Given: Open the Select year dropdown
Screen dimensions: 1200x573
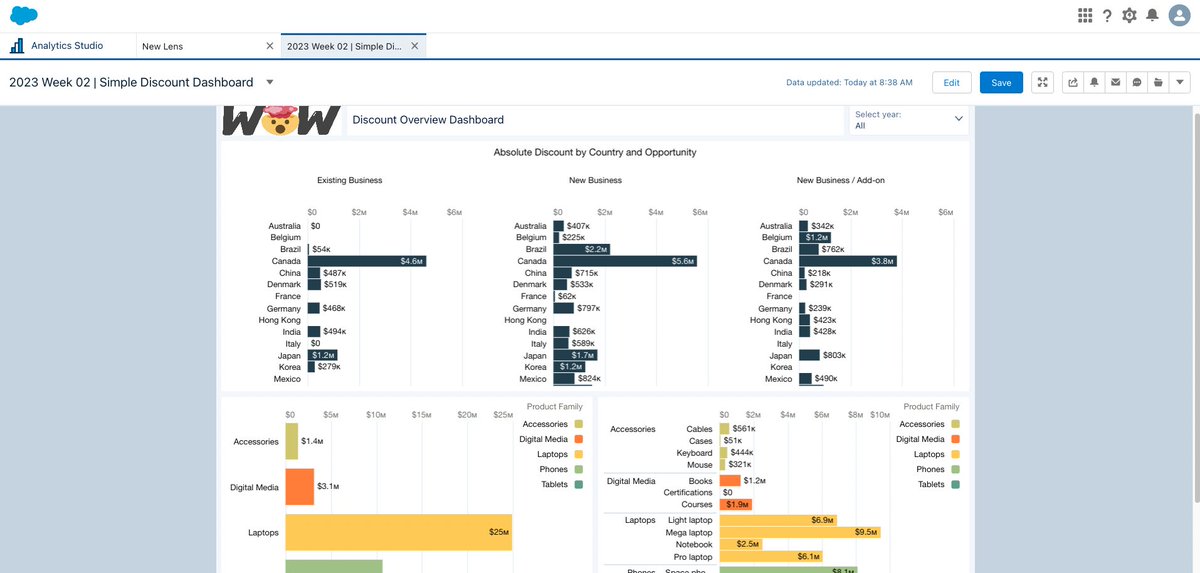Looking at the screenshot, I should point(909,120).
